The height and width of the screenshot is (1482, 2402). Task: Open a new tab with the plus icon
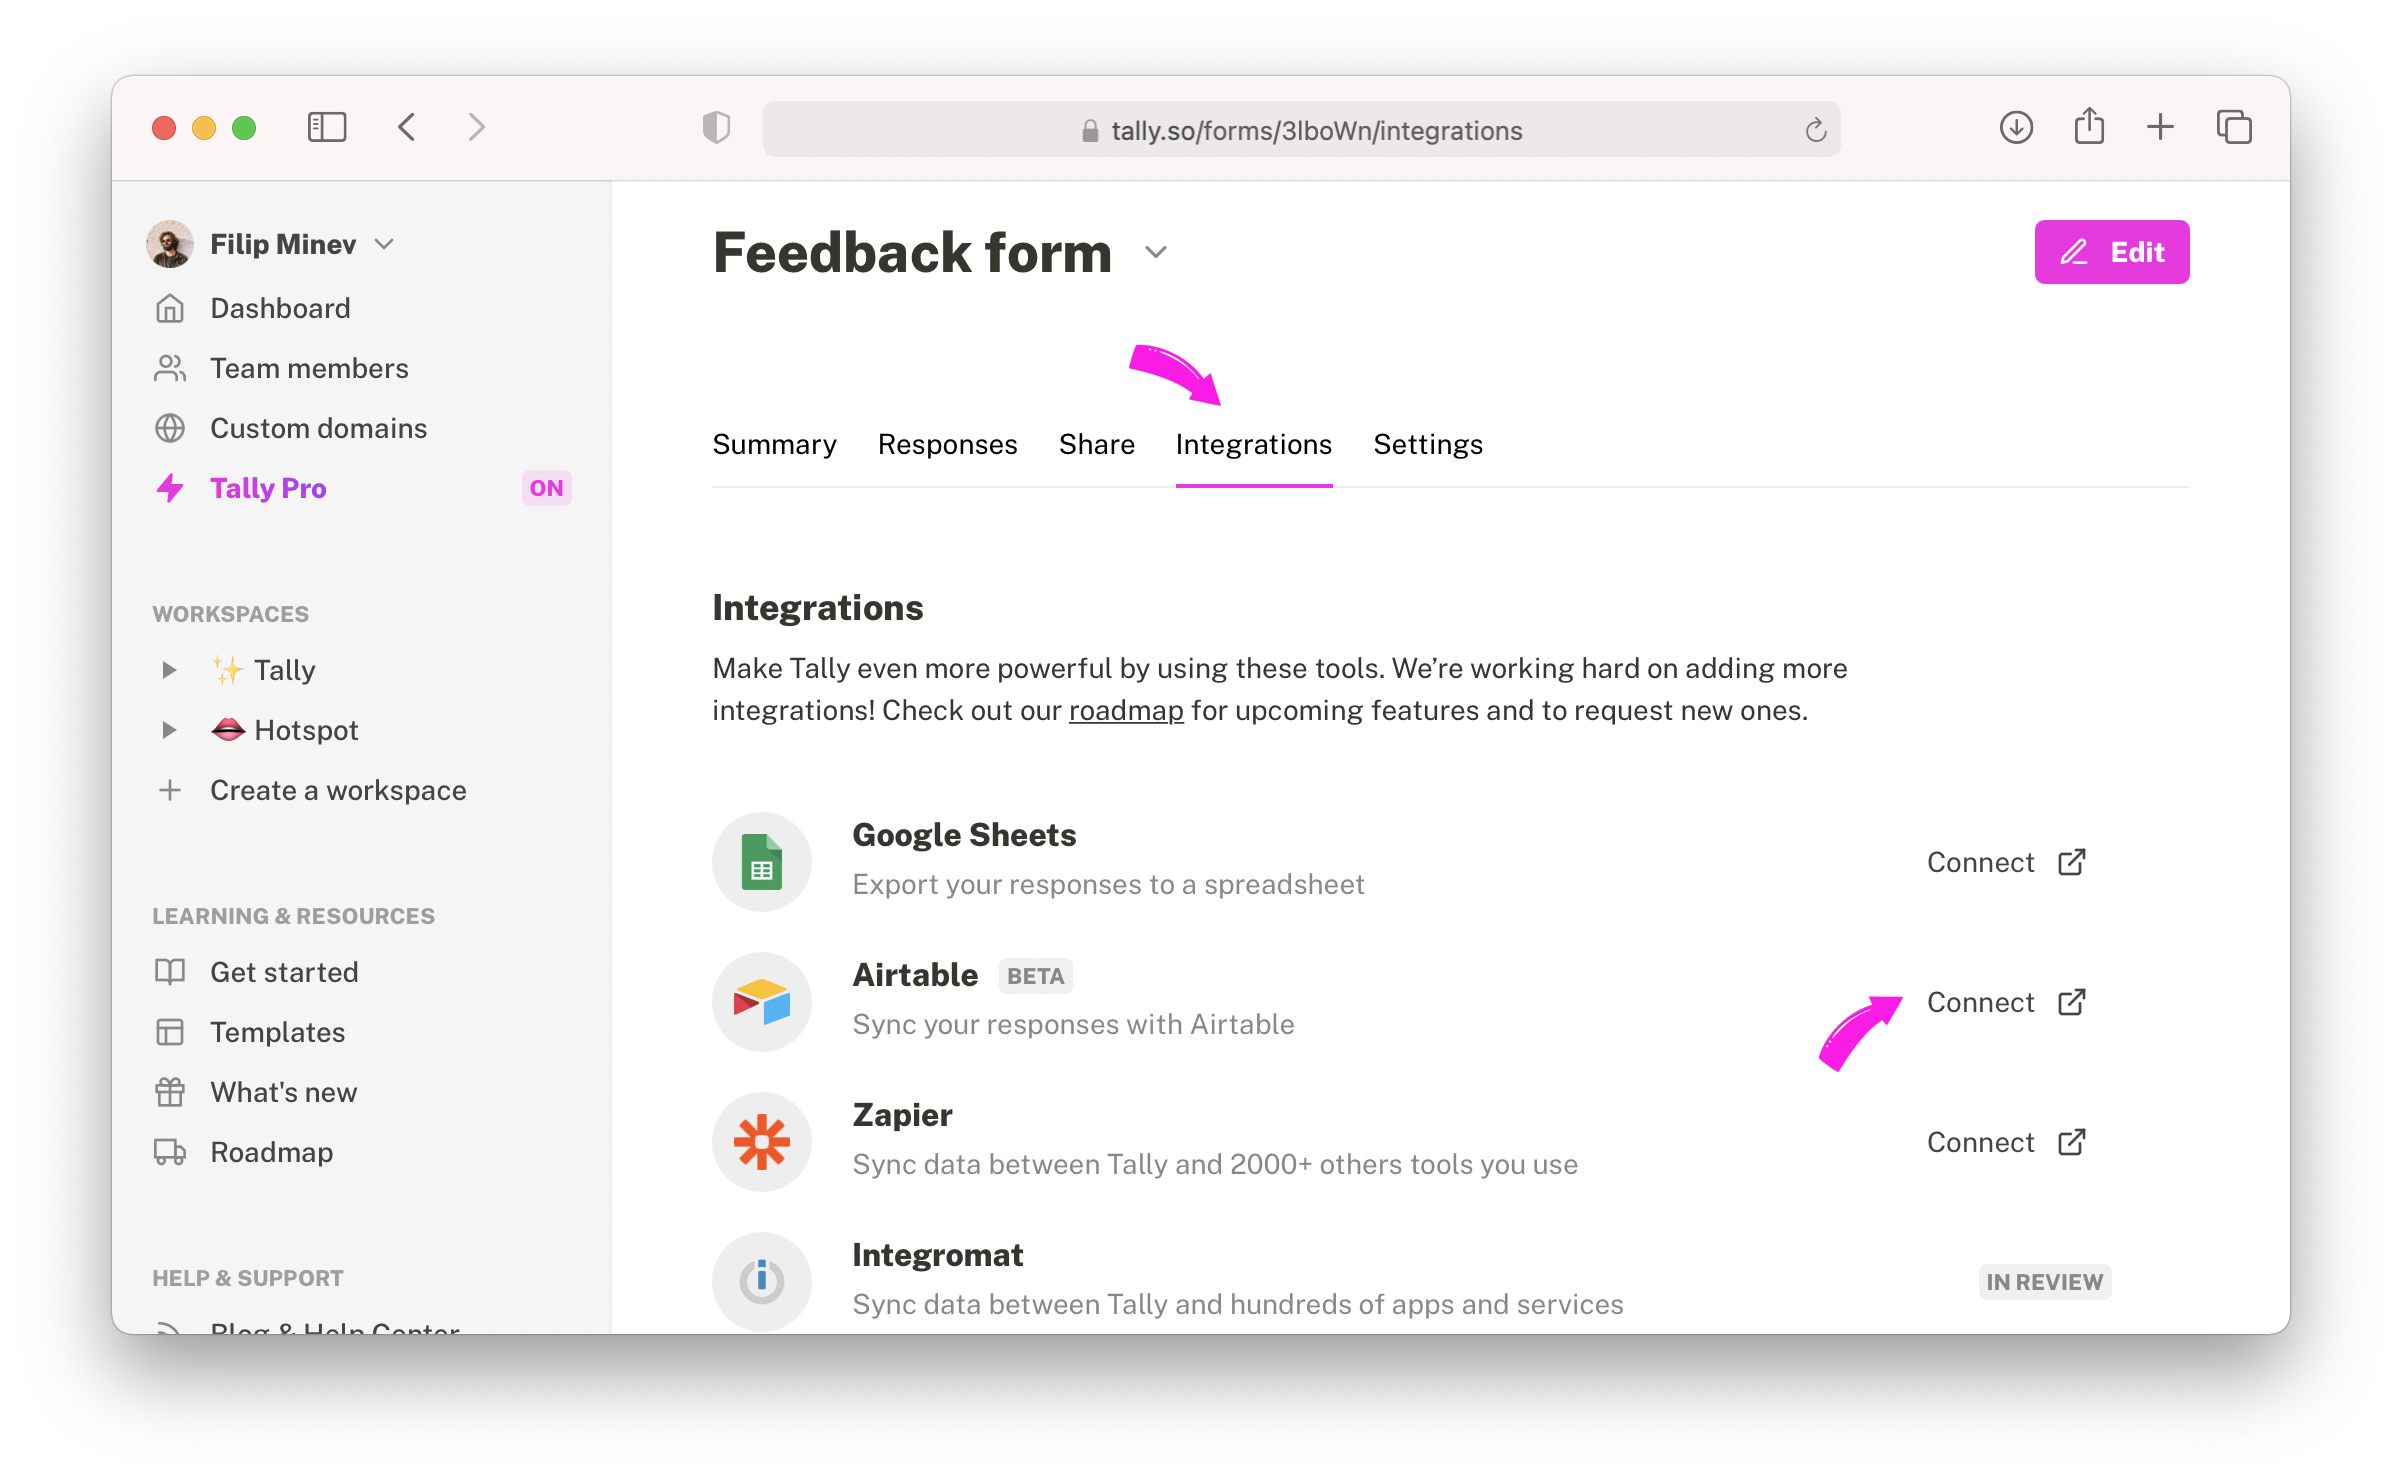[2160, 127]
